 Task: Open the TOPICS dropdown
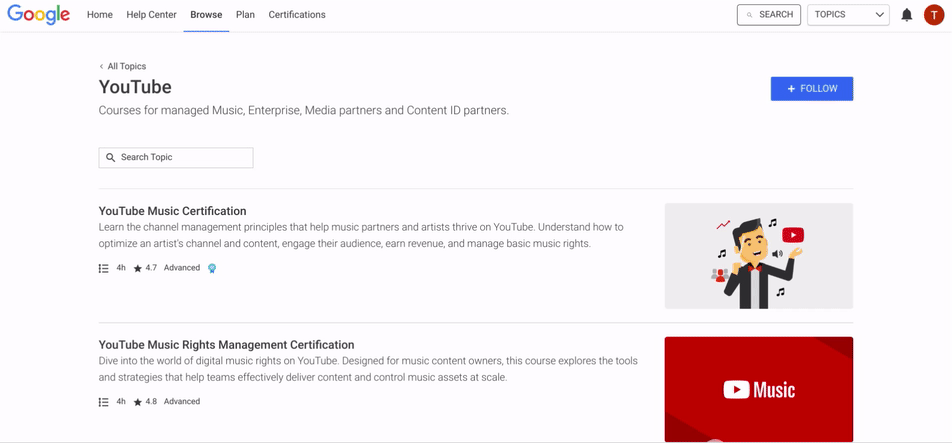pyautogui.click(x=848, y=15)
